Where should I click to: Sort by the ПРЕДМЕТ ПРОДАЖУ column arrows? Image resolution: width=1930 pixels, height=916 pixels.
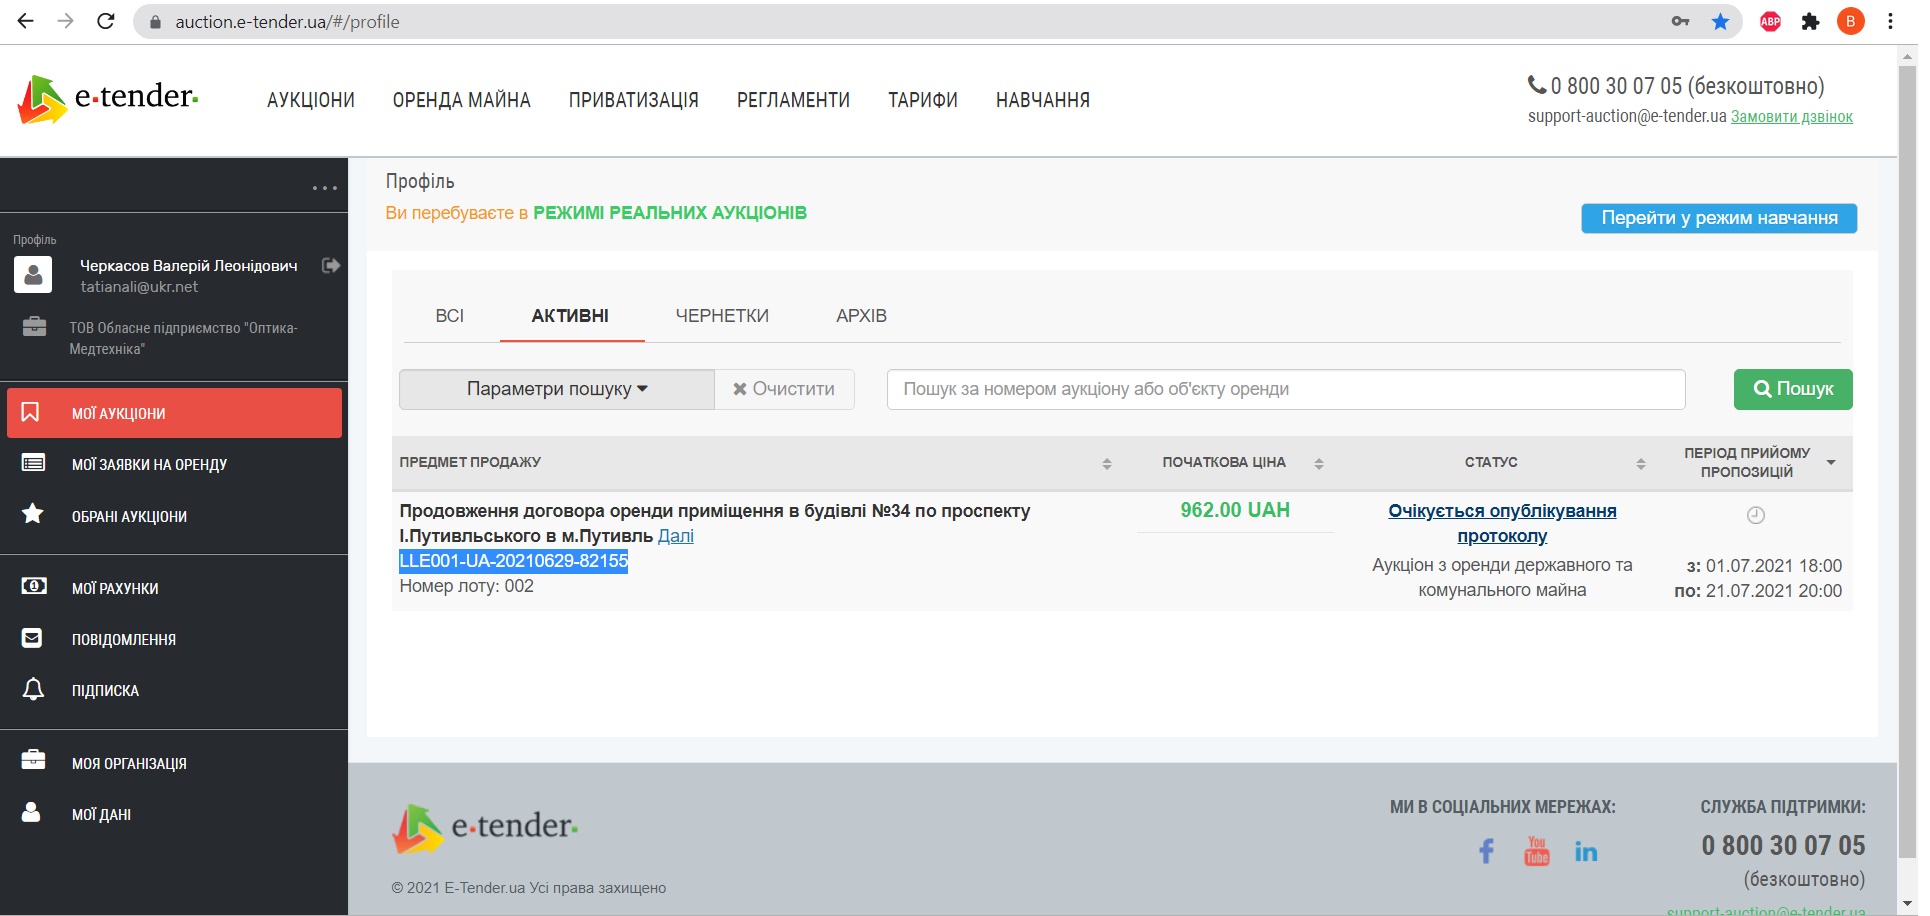(1106, 463)
